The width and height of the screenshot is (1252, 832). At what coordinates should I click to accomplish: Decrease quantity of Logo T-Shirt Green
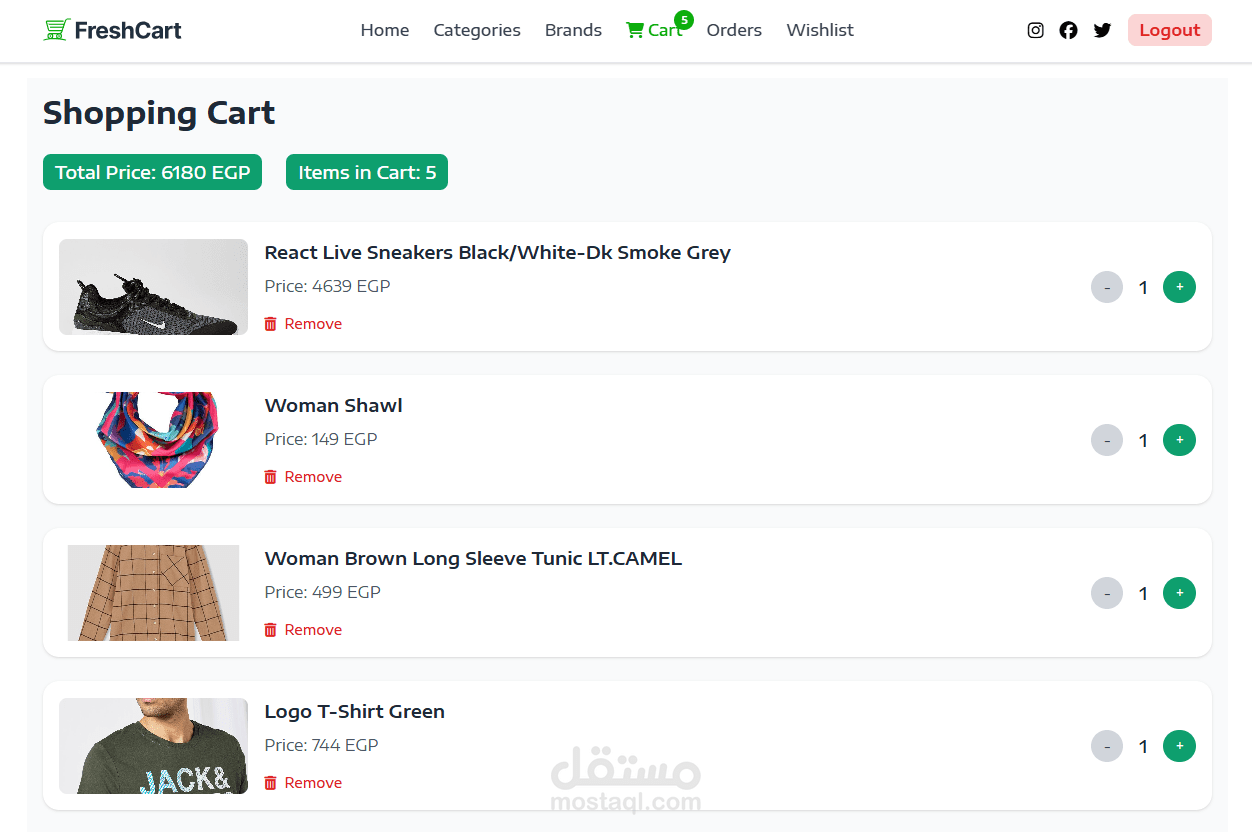coord(1107,747)
